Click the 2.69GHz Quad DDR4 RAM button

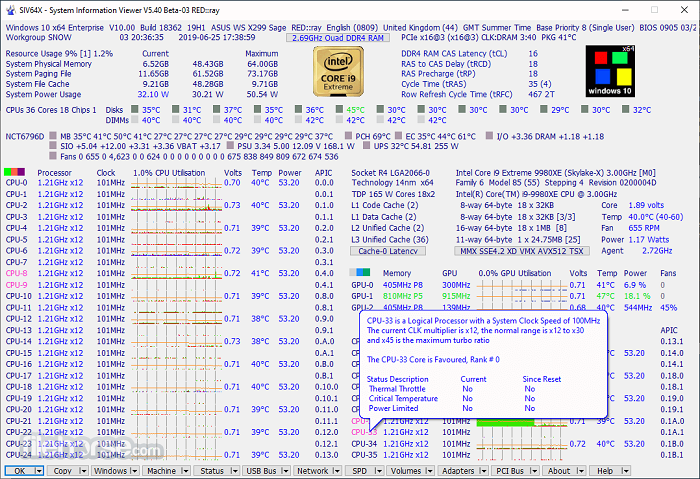coord(338,38)
